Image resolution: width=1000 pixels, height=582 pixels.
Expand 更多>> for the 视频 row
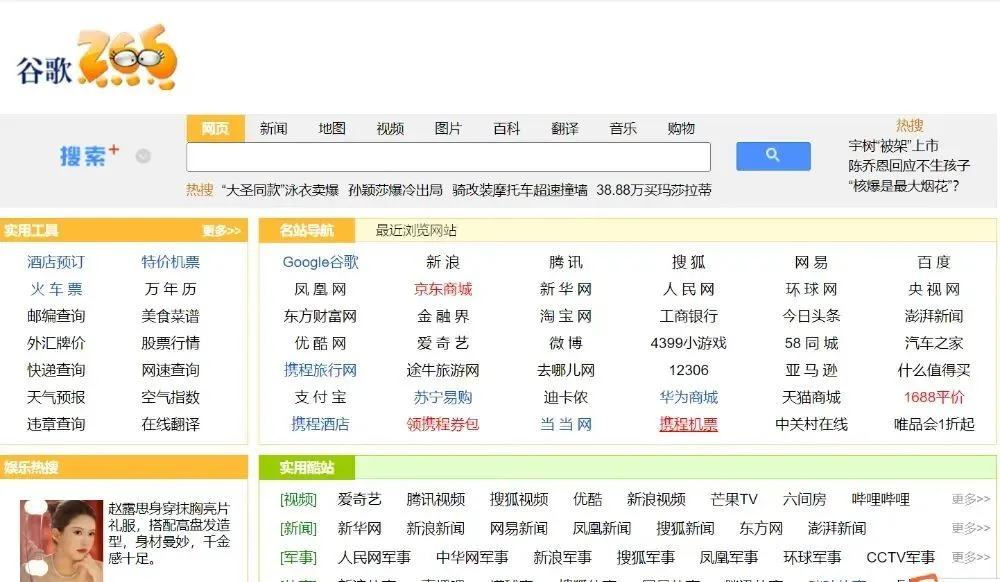[x=970, y=499]
